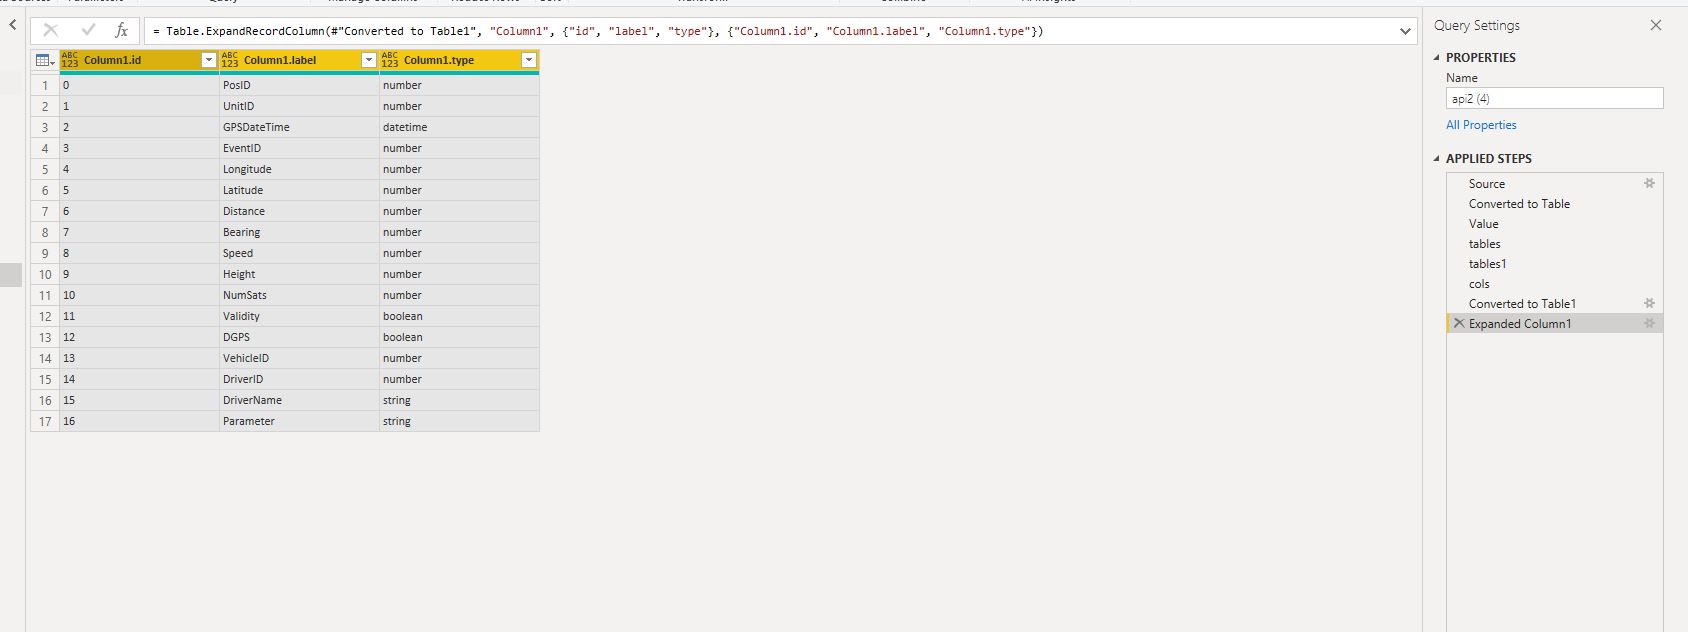Click the GPSDateTime cell
1688x632 pixels.
coord(299,127)
